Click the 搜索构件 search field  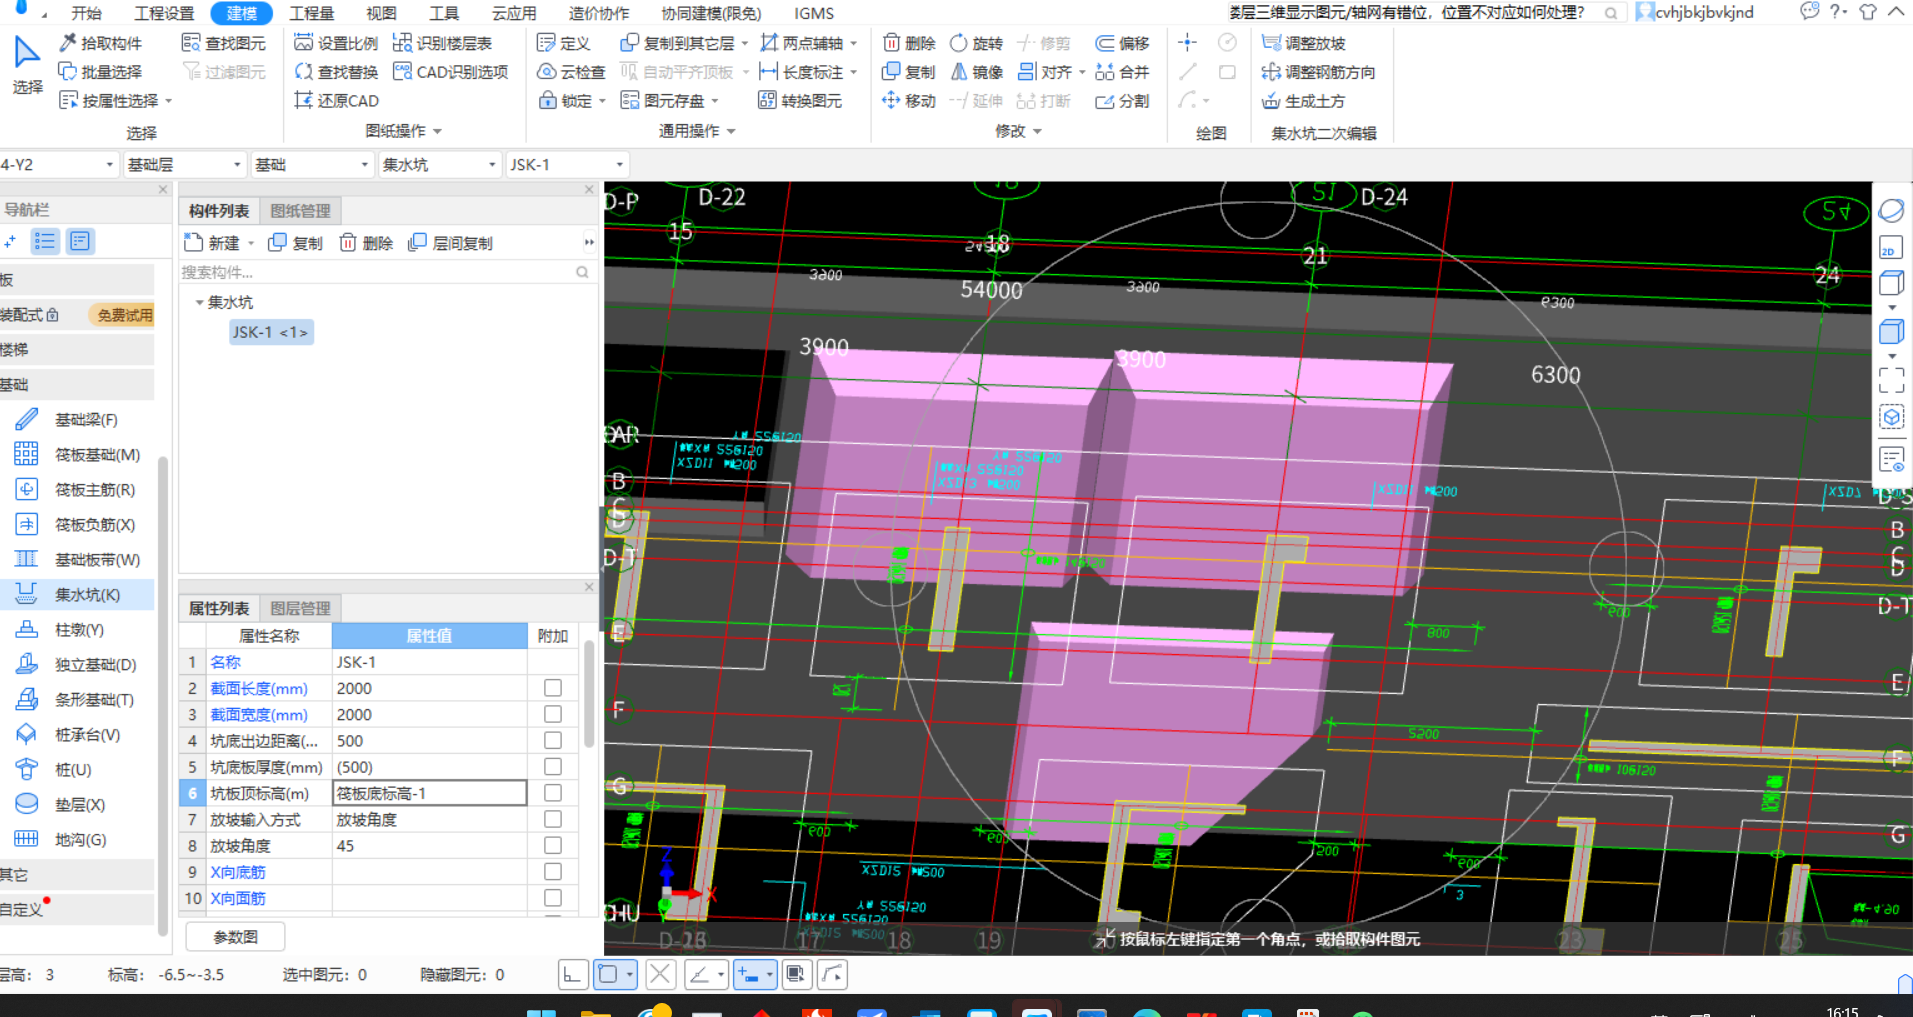tap(386, 272)
